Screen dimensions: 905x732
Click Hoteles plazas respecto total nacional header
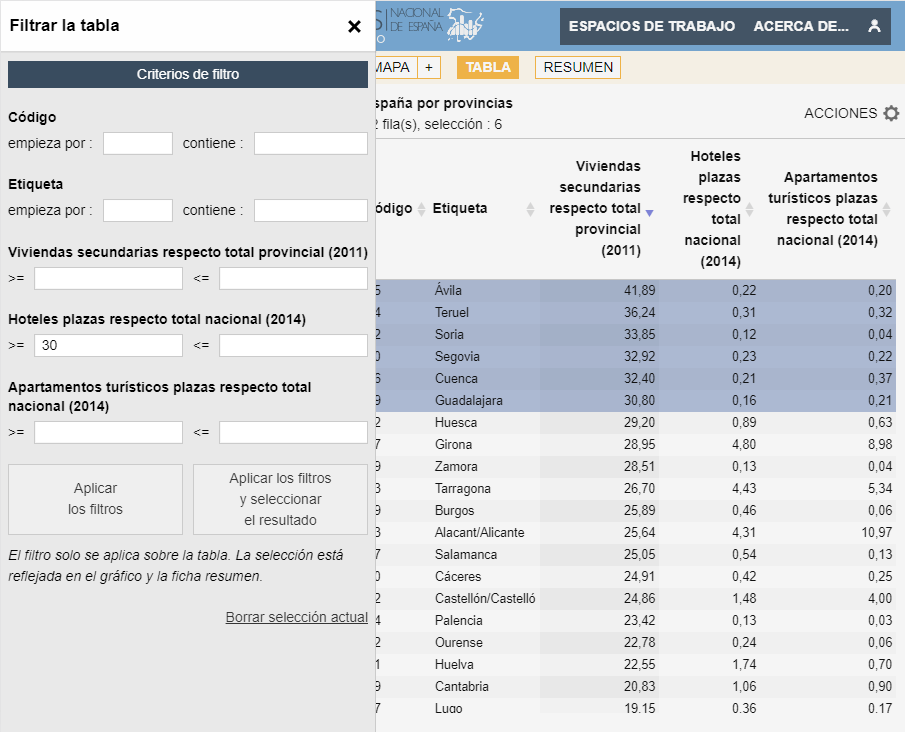tap(712, 208)
